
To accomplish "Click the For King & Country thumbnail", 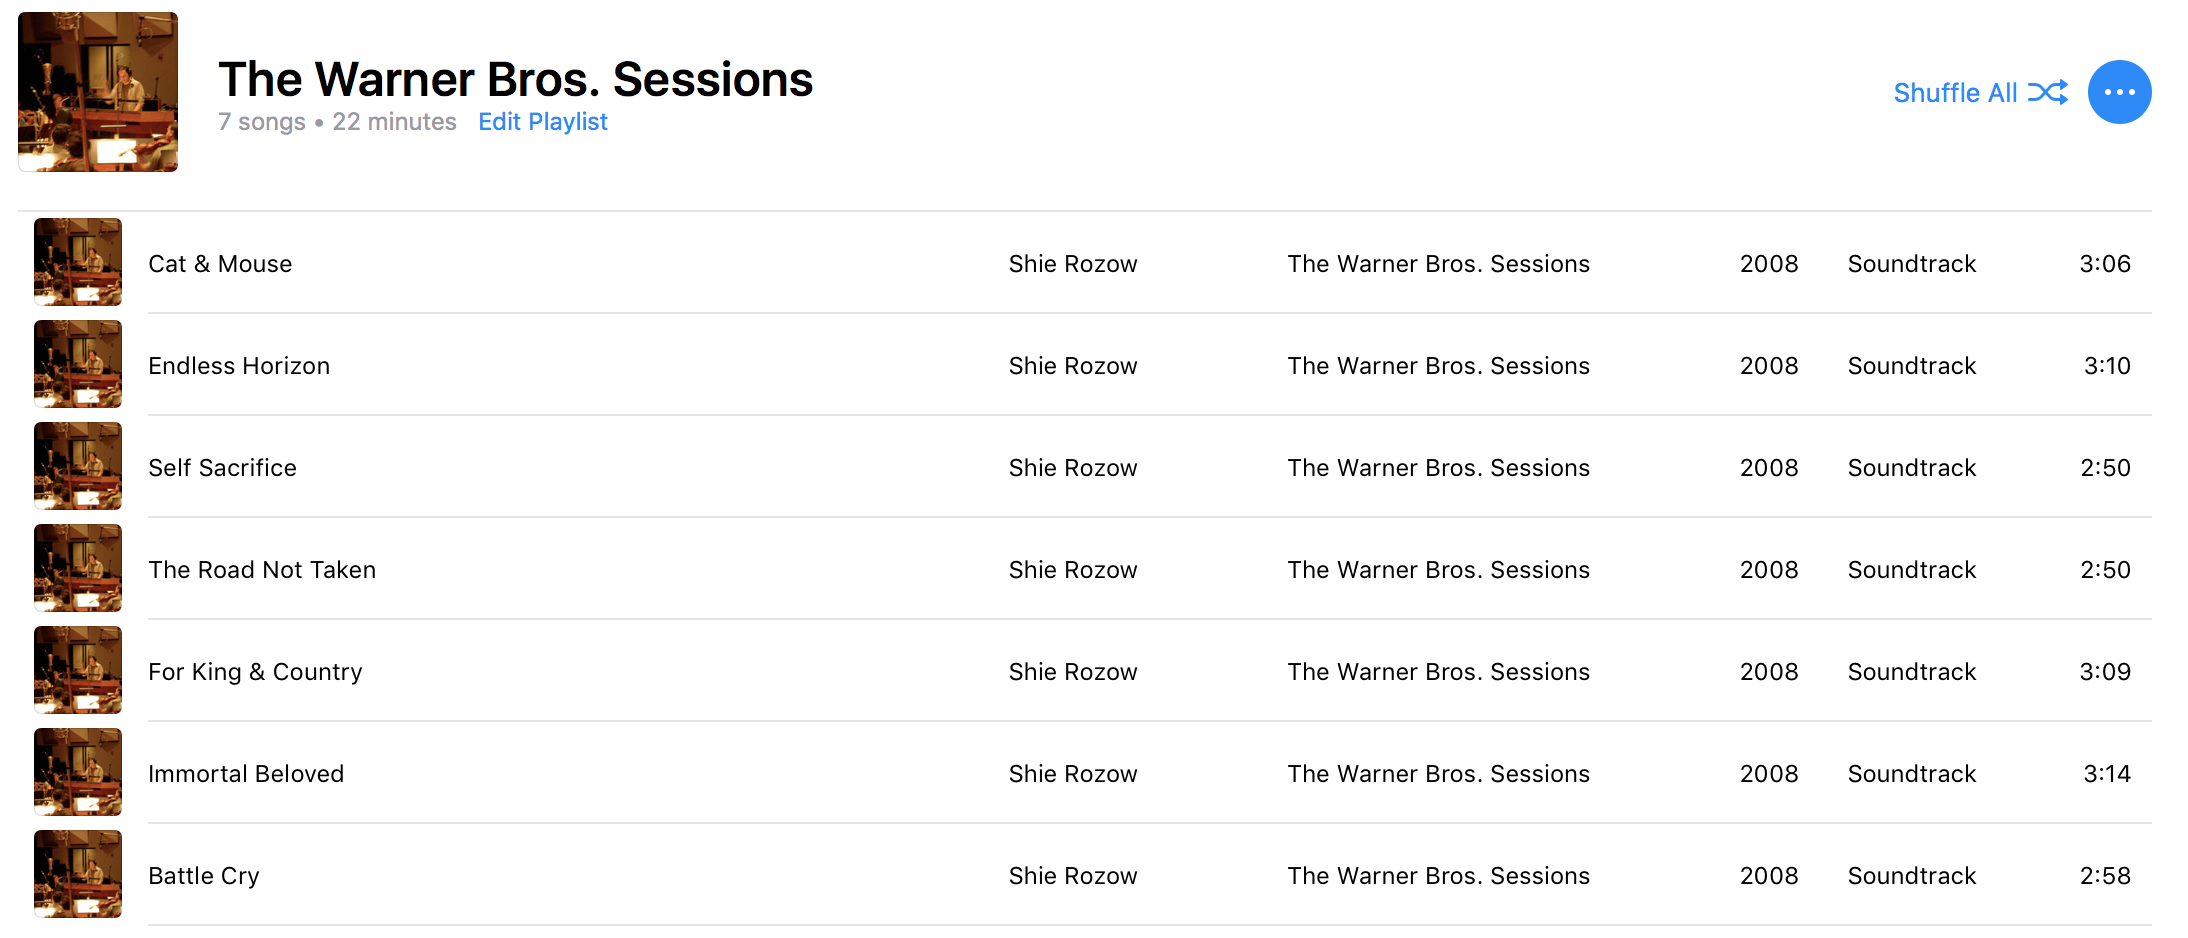I will (x=78, y=670).
